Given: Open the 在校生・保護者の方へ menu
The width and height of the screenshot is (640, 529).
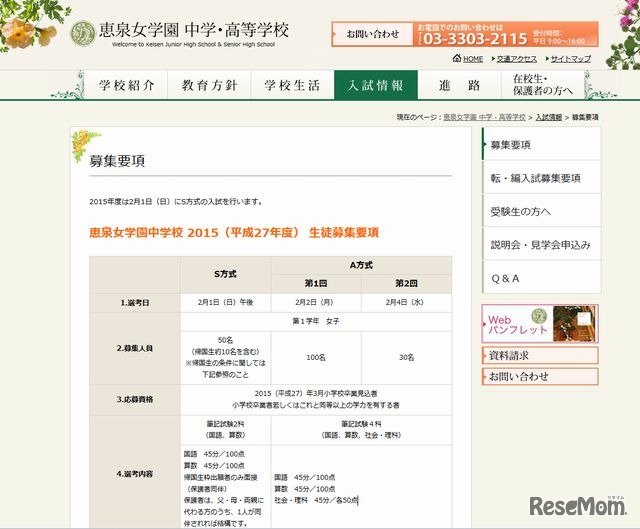Looking at the screenshot, I should (x=542, y=85).
